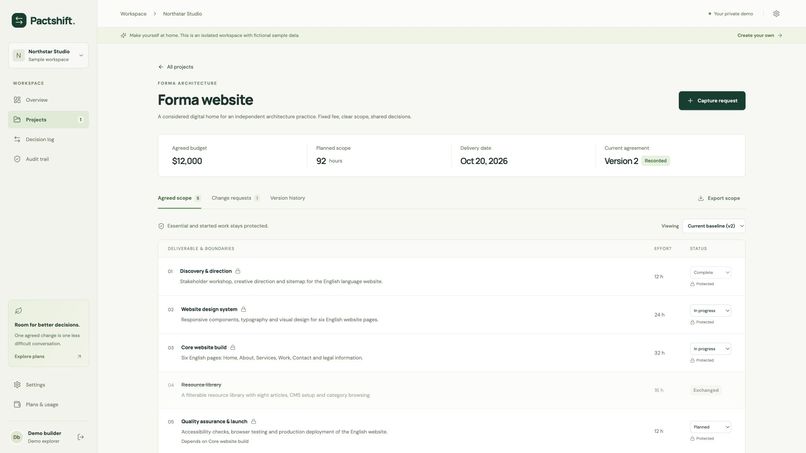Click the Discovery & direction row title

click(x=206, y=271)
